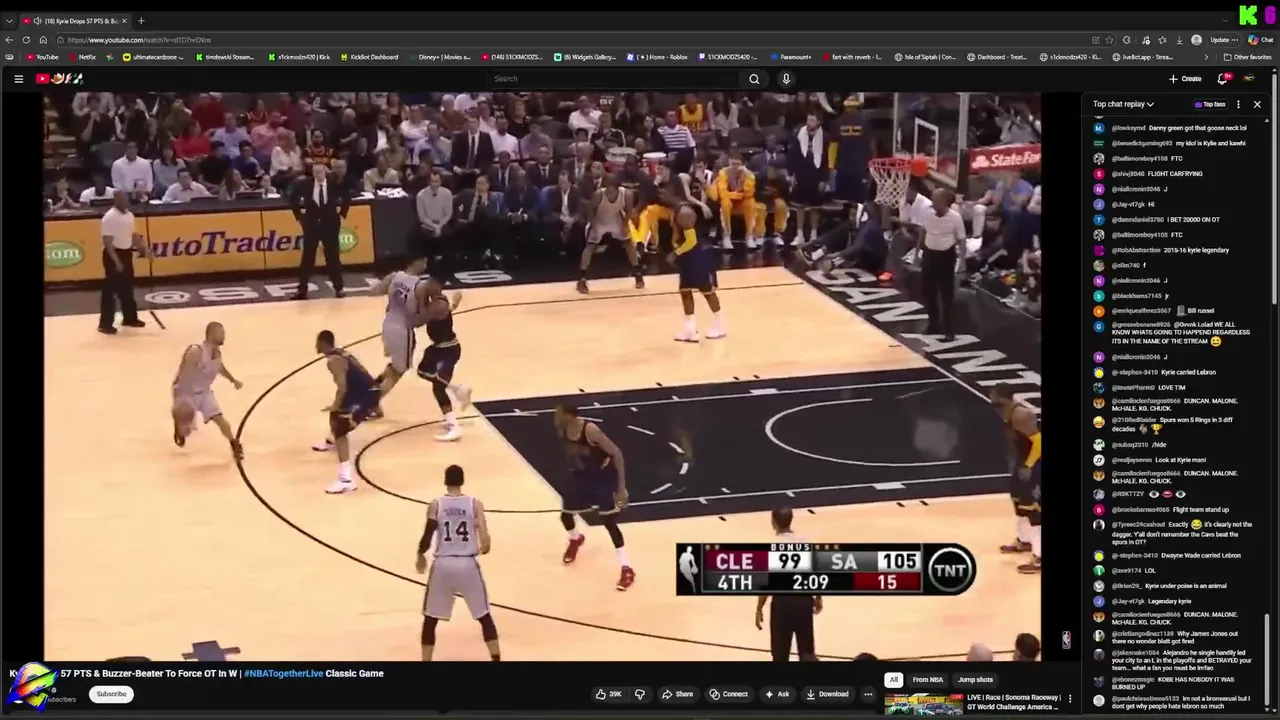Open the Paramount+ bookmark
Viewport: 1280px width, 720px height.
pyautogui.click(x=790, y=57)
